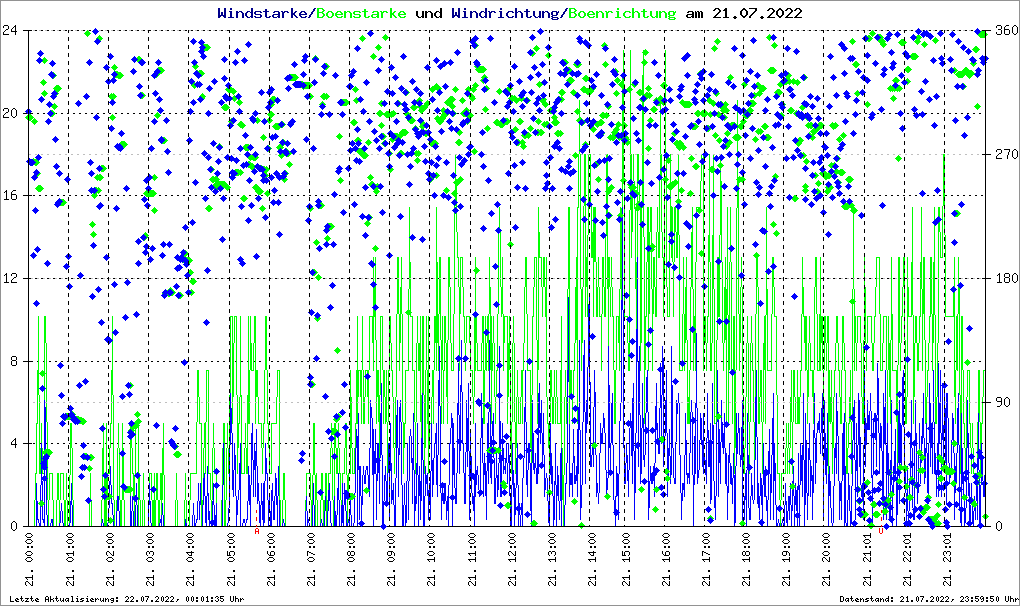Click the date '21.07.2022' in the title

(756, 13)
